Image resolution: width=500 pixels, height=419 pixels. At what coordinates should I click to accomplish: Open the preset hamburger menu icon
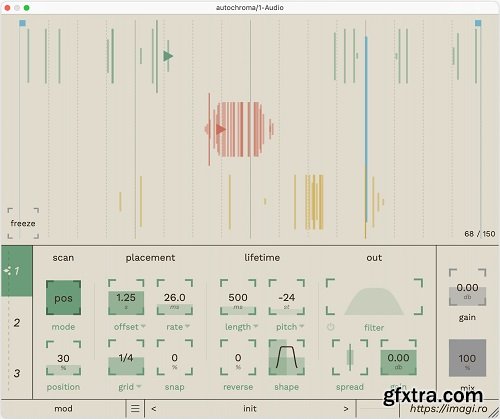(x=135, y=409)
